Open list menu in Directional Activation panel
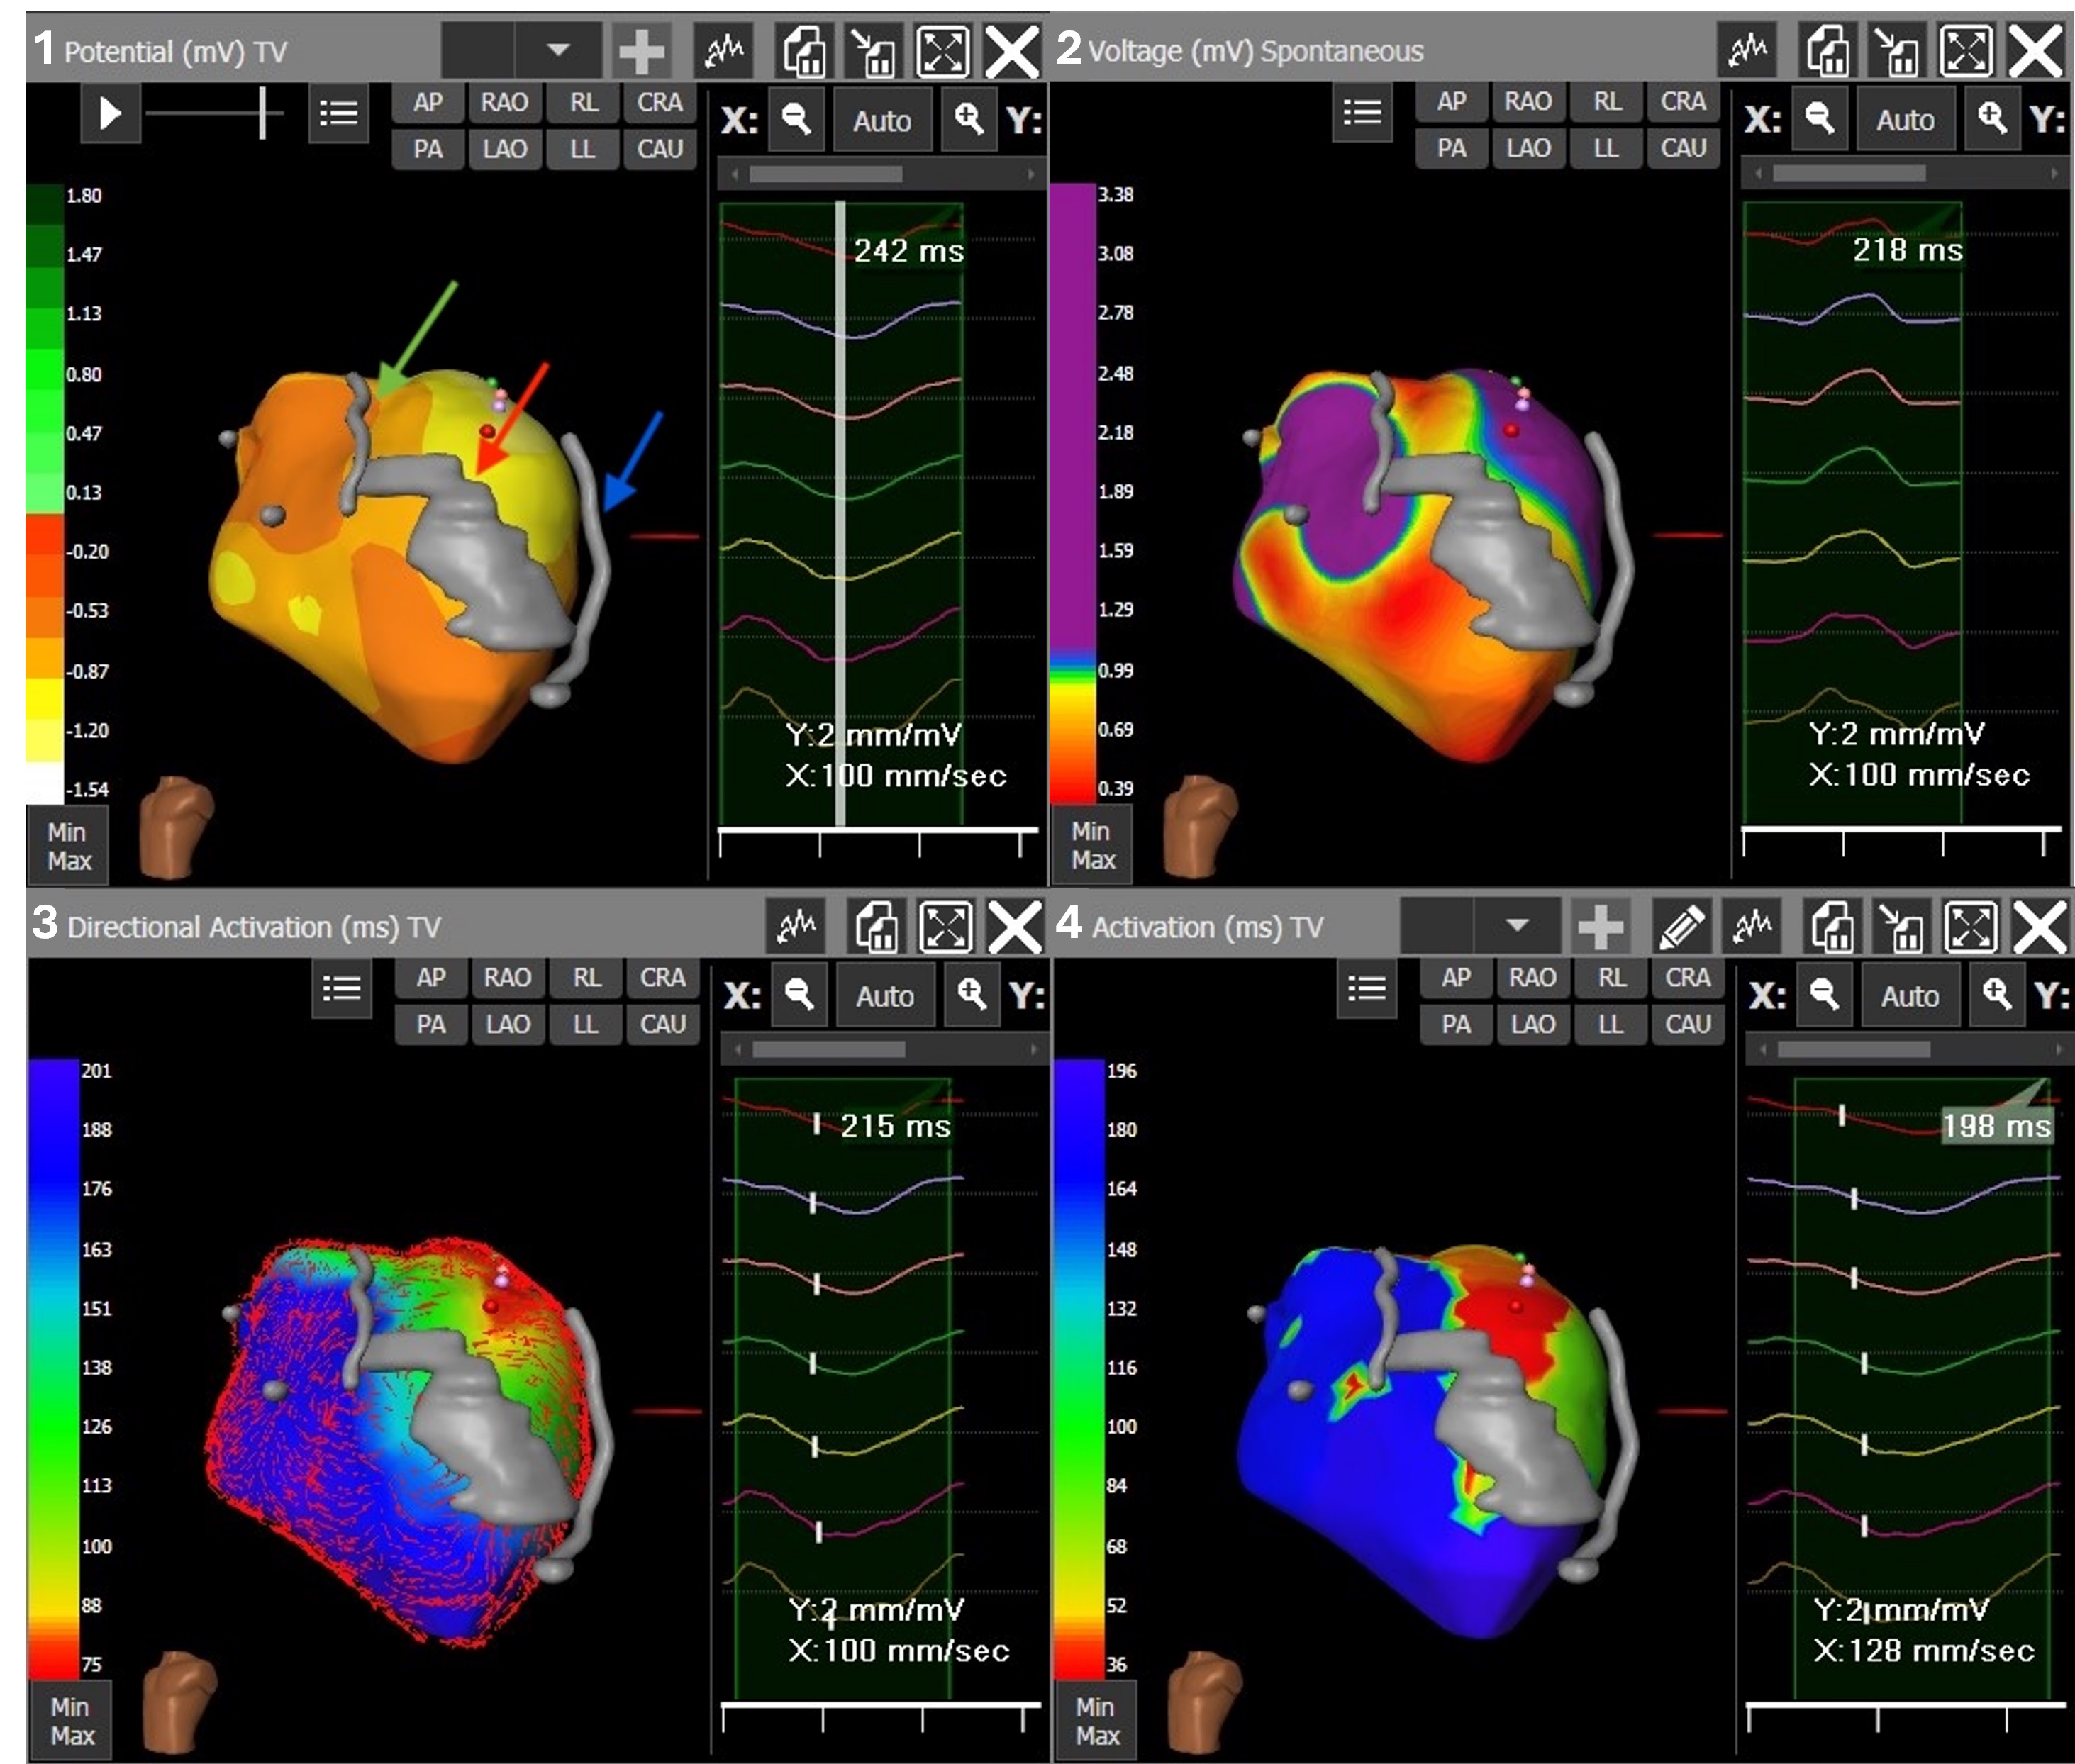This screenshot has height=1764, width=2075. [341, 989]
